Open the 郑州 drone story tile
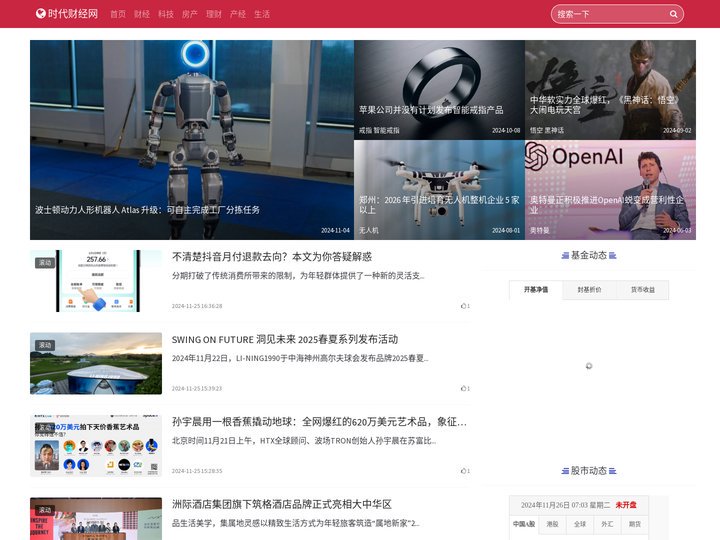This screenshot has width=720, height=540. click(439, 190)
